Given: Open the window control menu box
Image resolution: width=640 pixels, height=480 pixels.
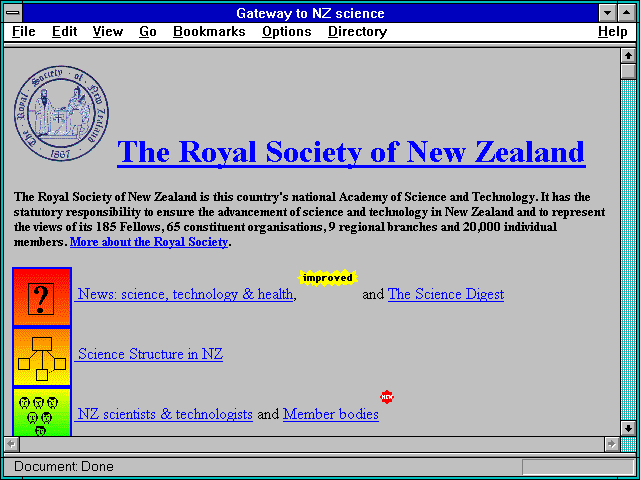Looking at the screenshot, I should point(13,13).
